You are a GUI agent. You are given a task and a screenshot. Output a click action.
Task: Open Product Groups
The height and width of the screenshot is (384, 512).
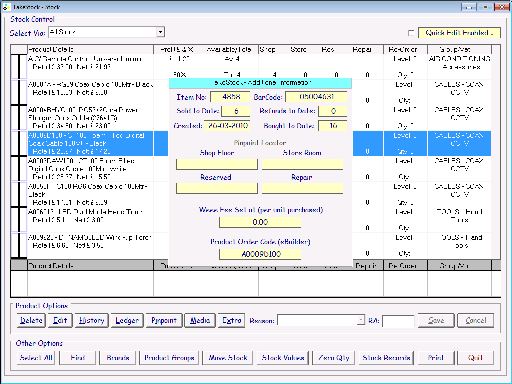[169, 358]
